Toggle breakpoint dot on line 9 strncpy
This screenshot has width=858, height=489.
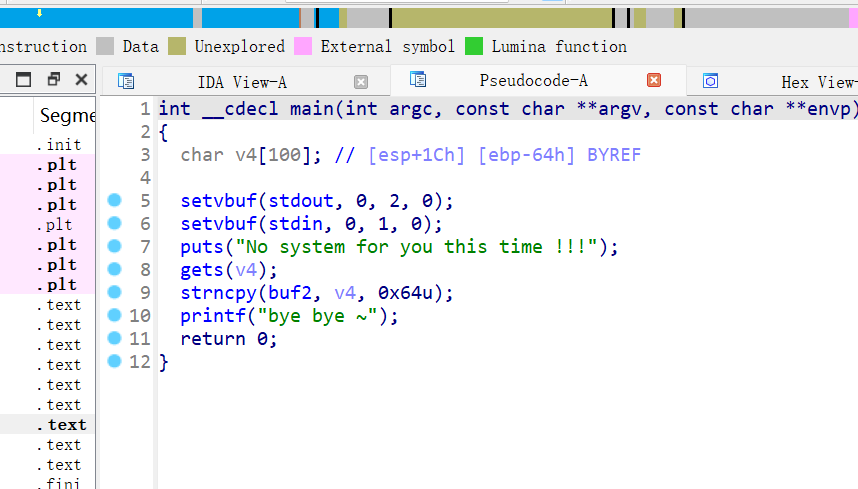114,292
